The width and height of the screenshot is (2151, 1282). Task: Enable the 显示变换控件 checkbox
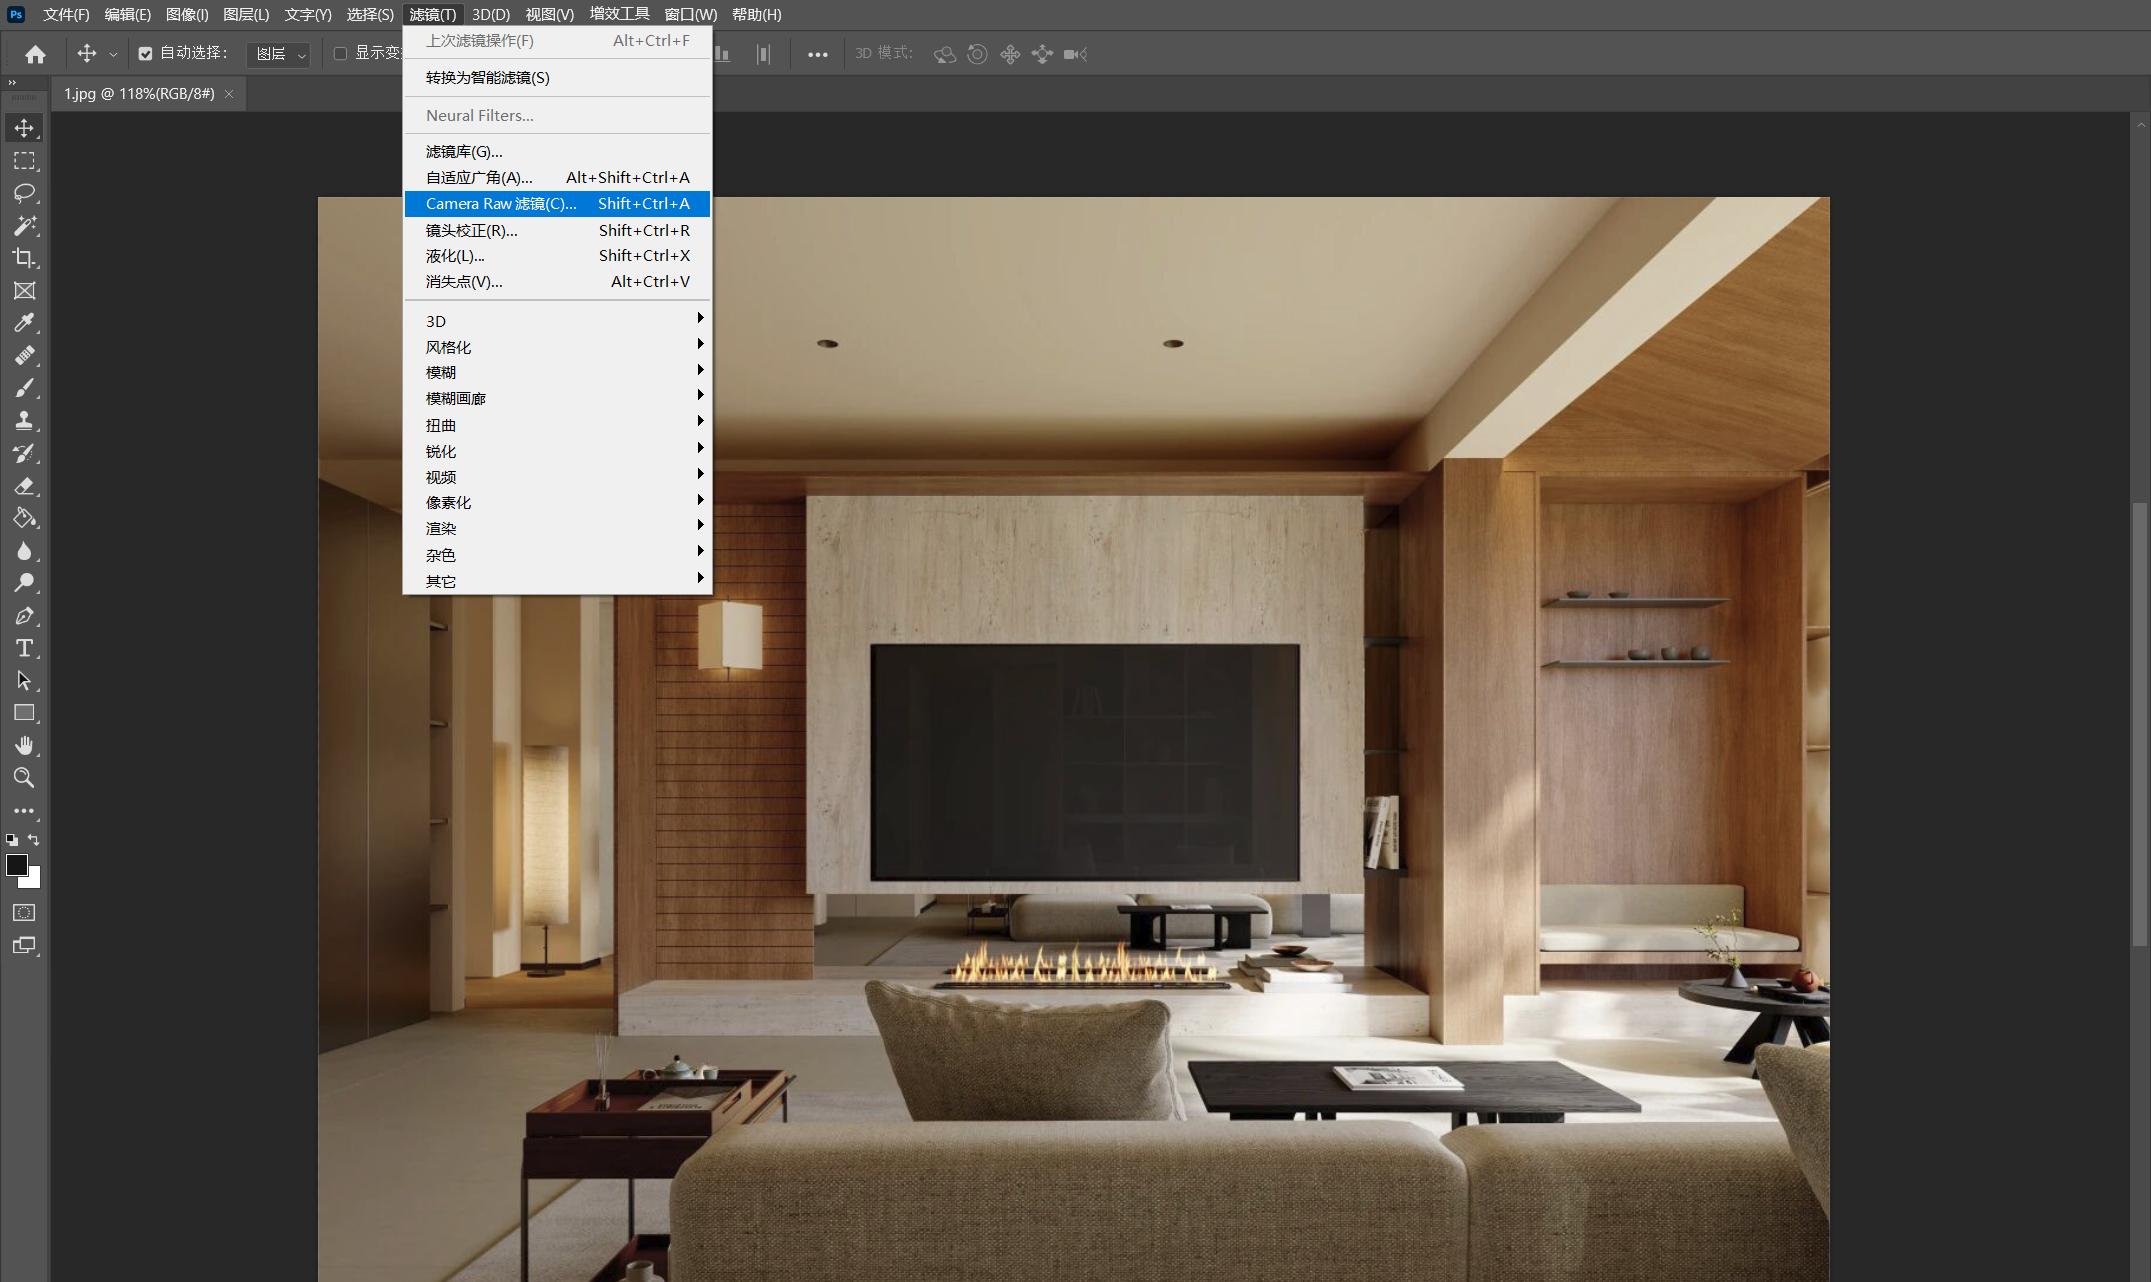pyautogui.click(x=340, y=54)
